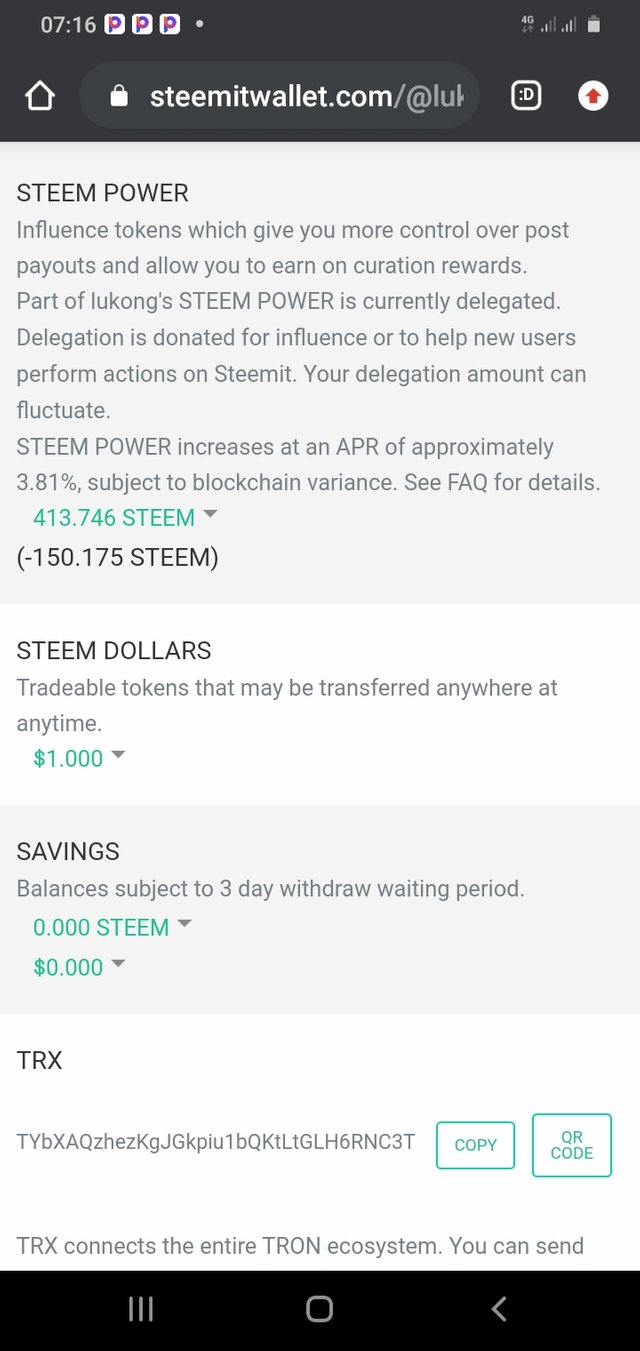Tap the red upward arrow update icon
The height and width of the screenshot is (1351, 640).
593,96
